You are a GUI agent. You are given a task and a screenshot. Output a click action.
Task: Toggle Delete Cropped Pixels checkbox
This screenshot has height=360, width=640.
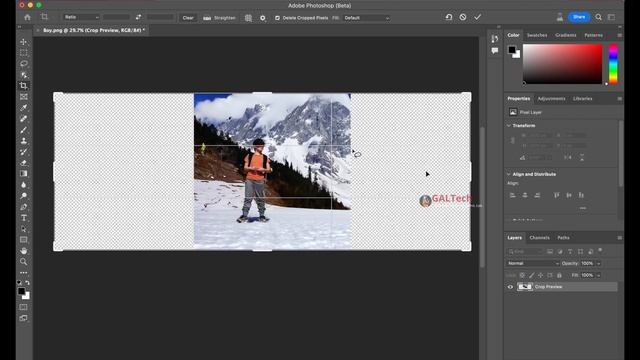pyautogui.click(x=277, y=18)
